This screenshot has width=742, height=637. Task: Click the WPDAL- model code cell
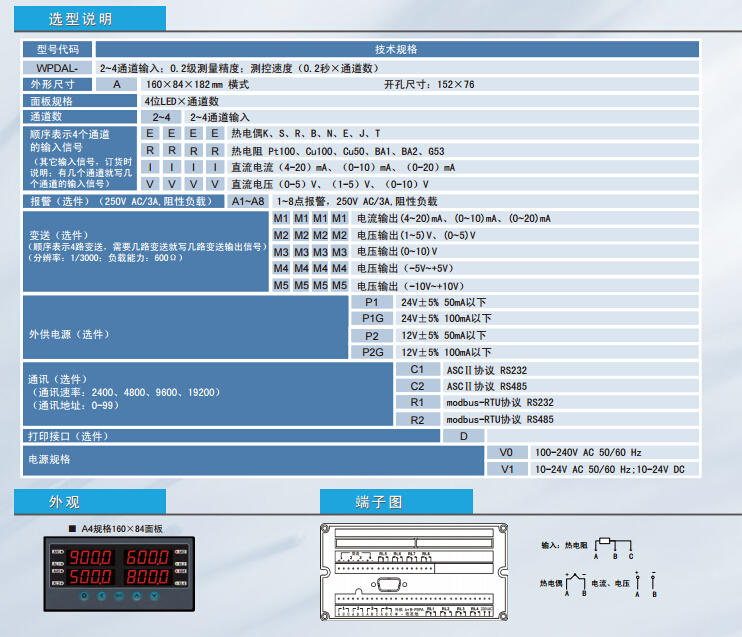coord(57,67)
